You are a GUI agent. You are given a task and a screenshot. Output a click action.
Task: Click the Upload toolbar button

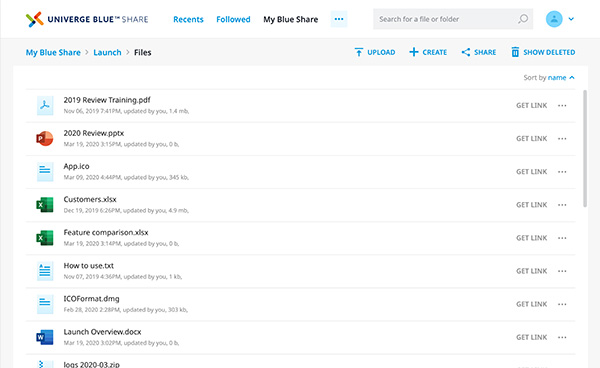coord(375,52)
